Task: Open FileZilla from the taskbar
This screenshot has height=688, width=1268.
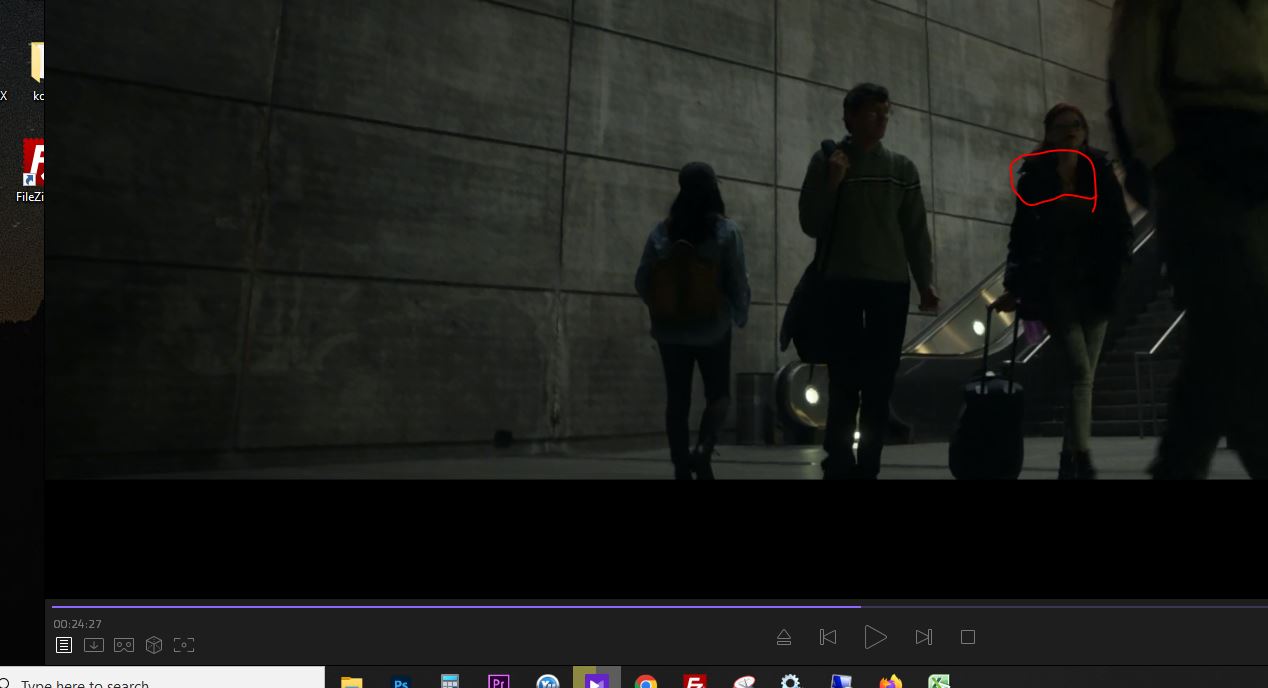Action: click(694, 682)
